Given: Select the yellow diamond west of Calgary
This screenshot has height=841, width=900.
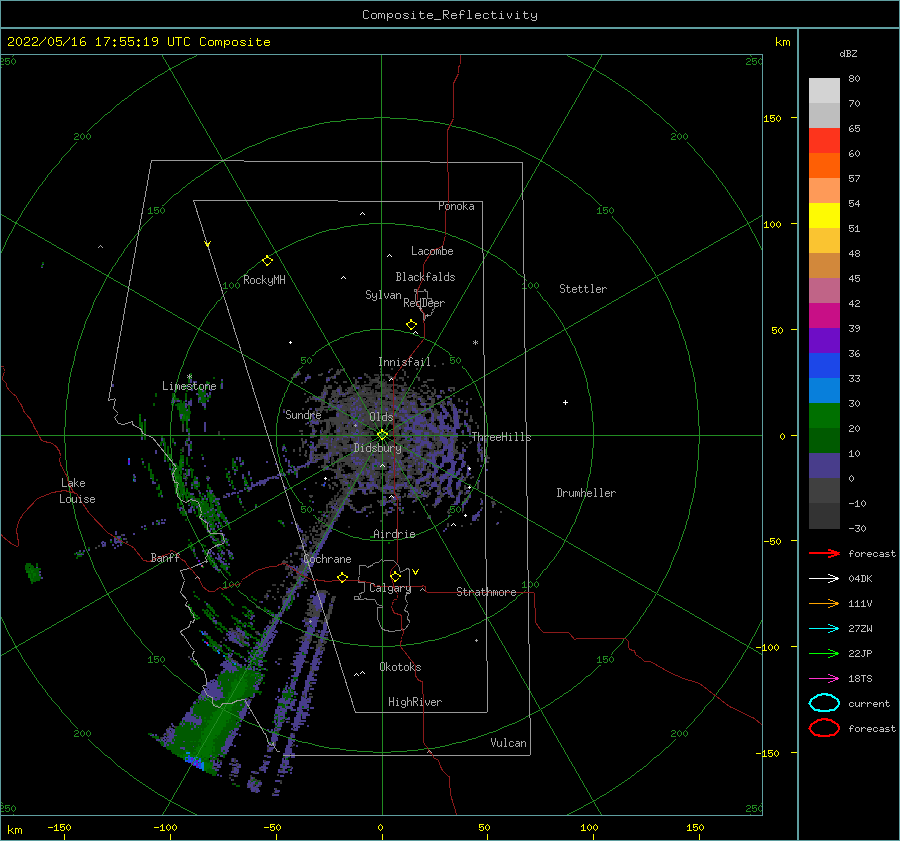Looking at the screenshot, I should tap(343, 577).
